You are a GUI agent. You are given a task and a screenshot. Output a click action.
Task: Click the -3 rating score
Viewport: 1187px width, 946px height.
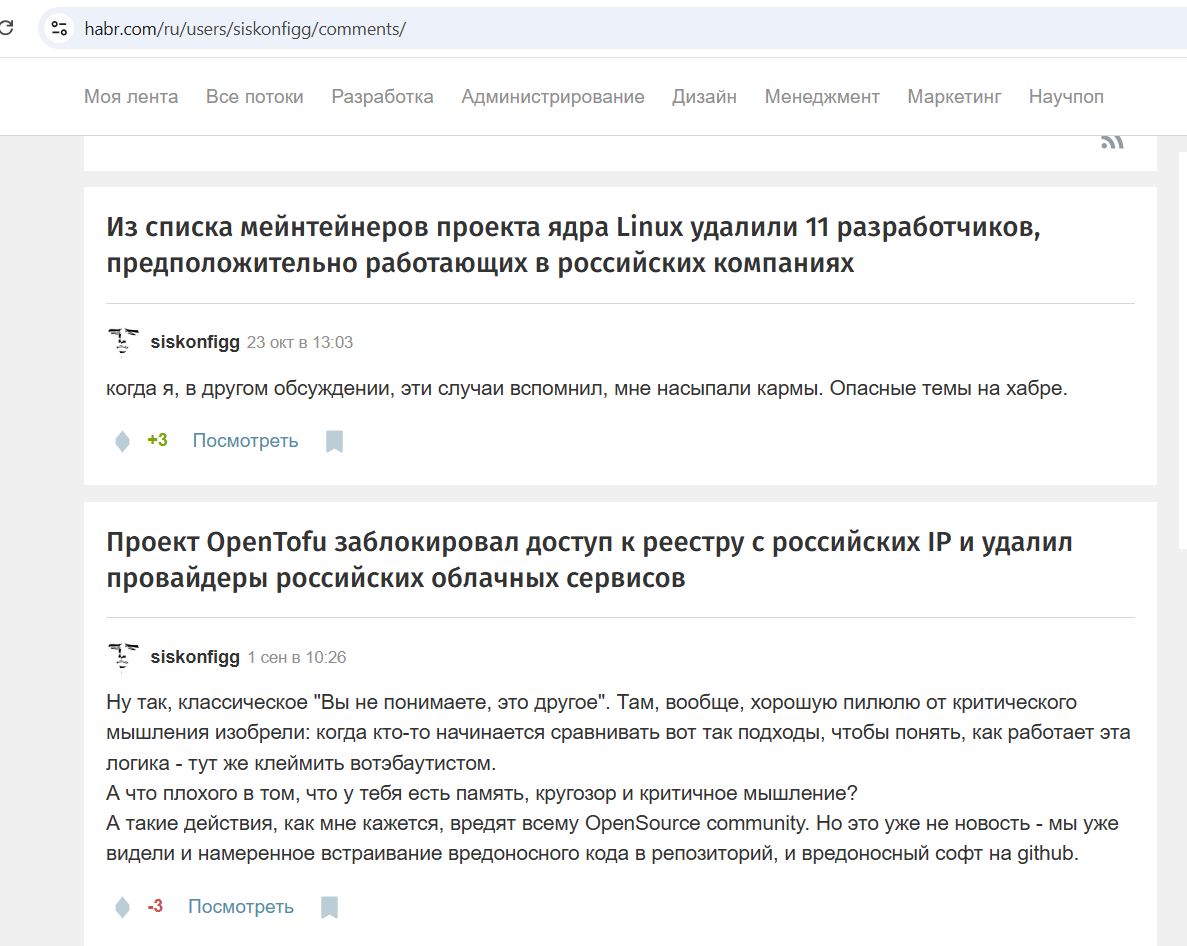click(x=155, y=906)
